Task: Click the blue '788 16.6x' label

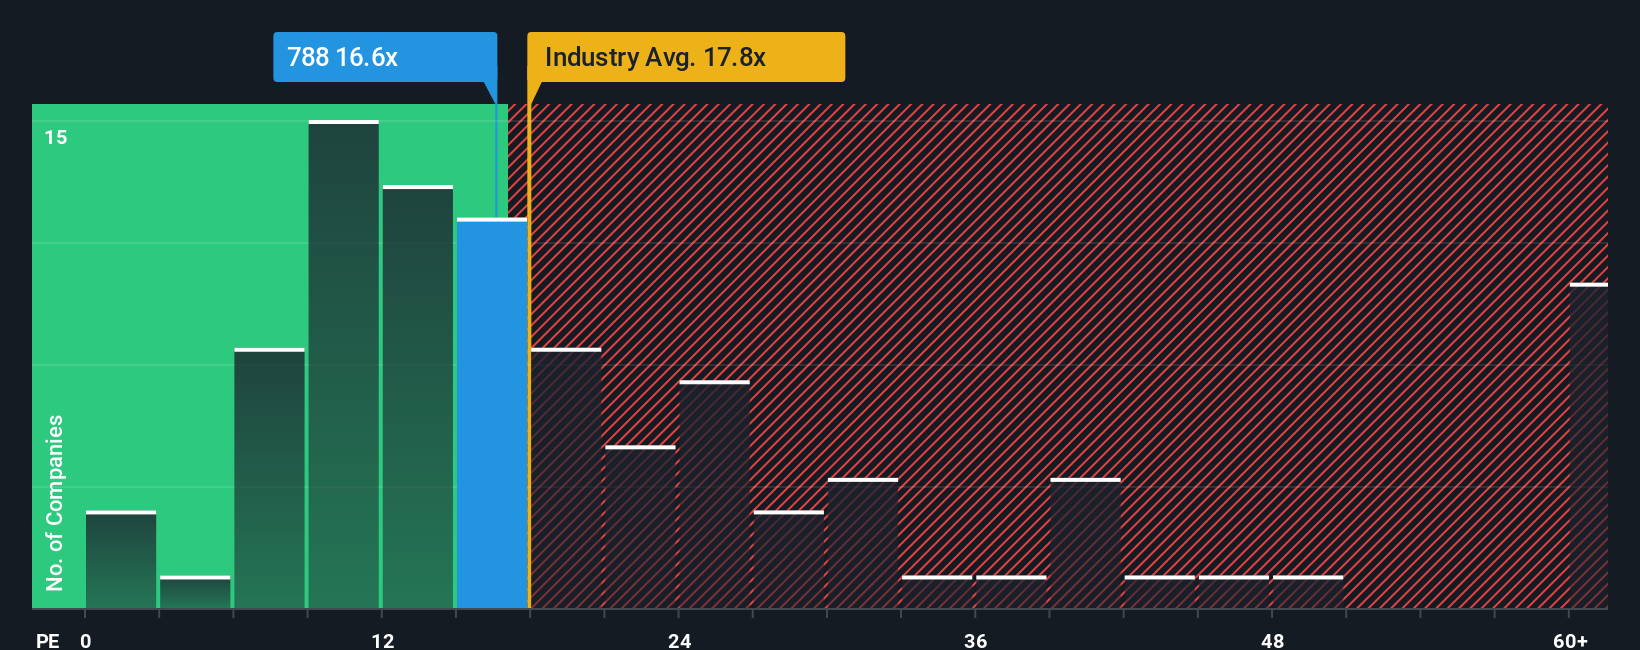Action: tap(385, 57)
